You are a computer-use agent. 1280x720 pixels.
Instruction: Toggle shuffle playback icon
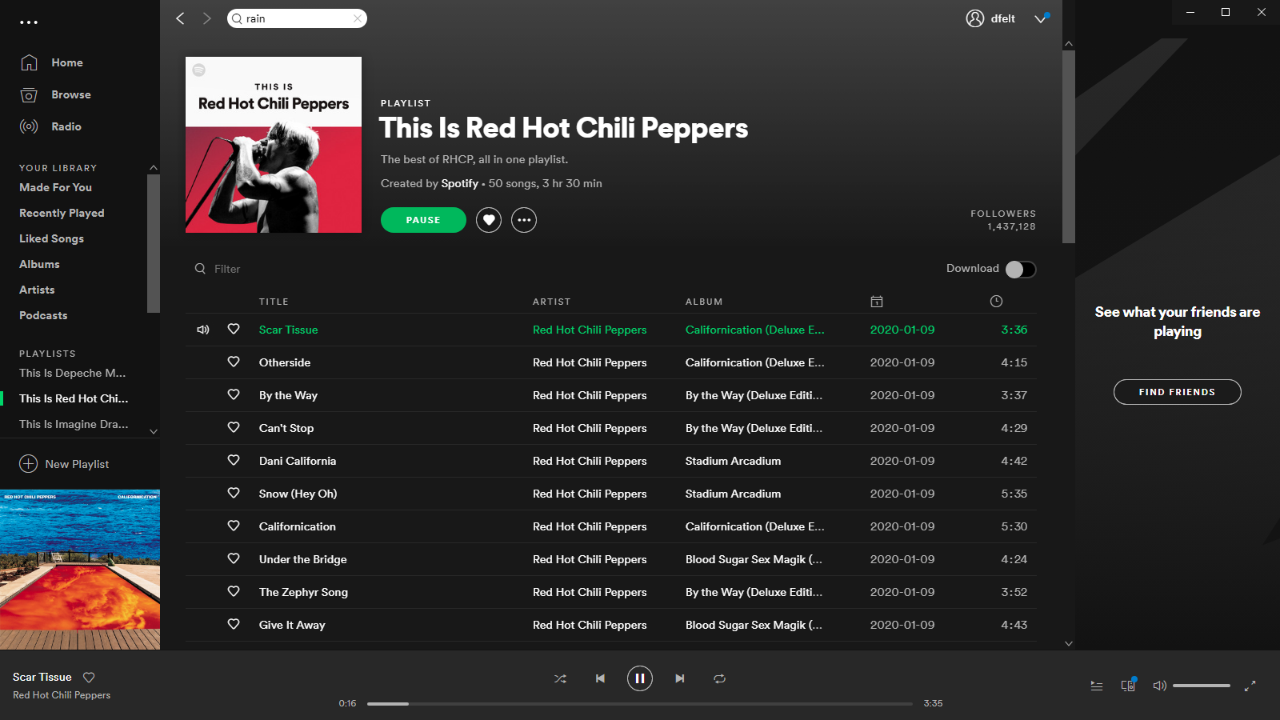click(x=560, y=678)
